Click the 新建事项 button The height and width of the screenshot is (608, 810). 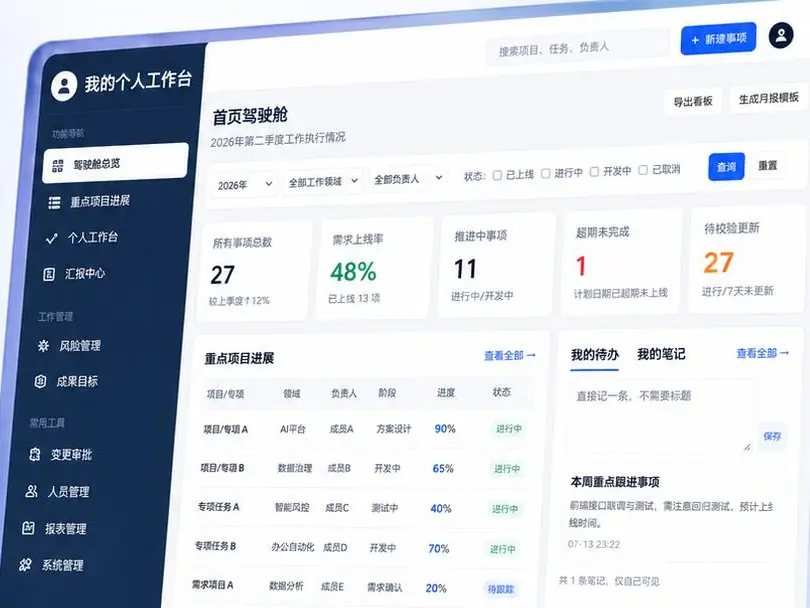[x=718, y=39]
